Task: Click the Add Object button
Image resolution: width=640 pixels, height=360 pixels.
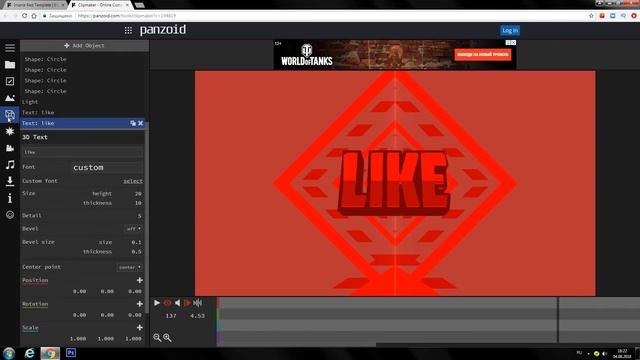Action: tap(84, 46)
